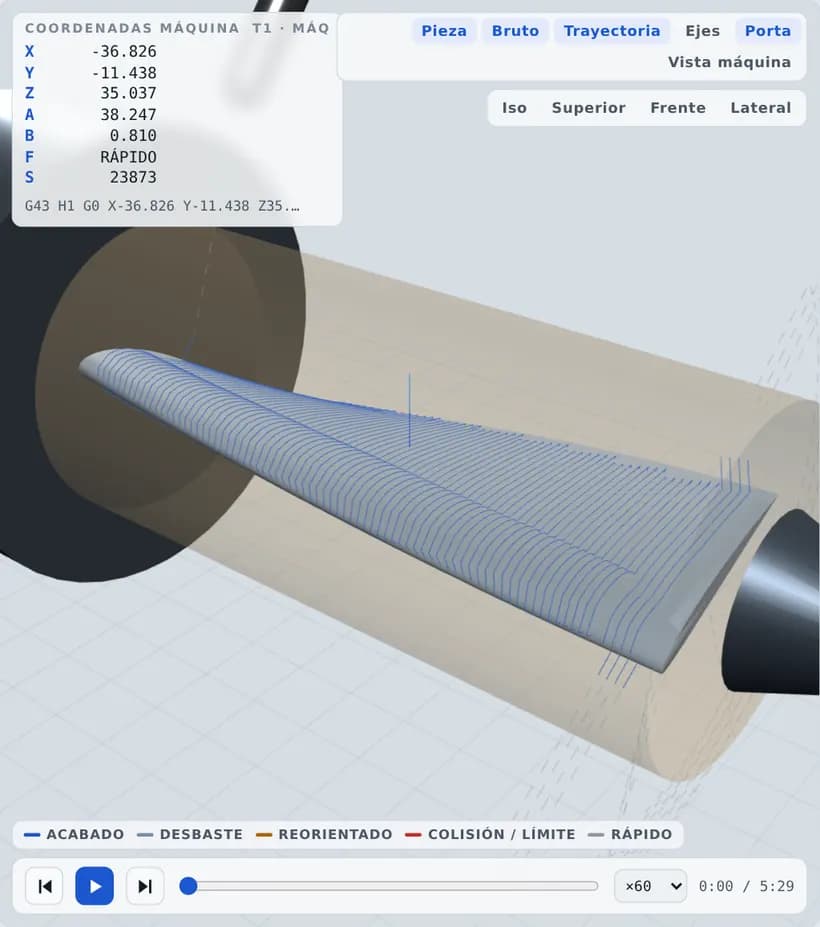The image size is (820, 927).
Task: Switch on Vista máquina mode
Action: tap(730, 62)
